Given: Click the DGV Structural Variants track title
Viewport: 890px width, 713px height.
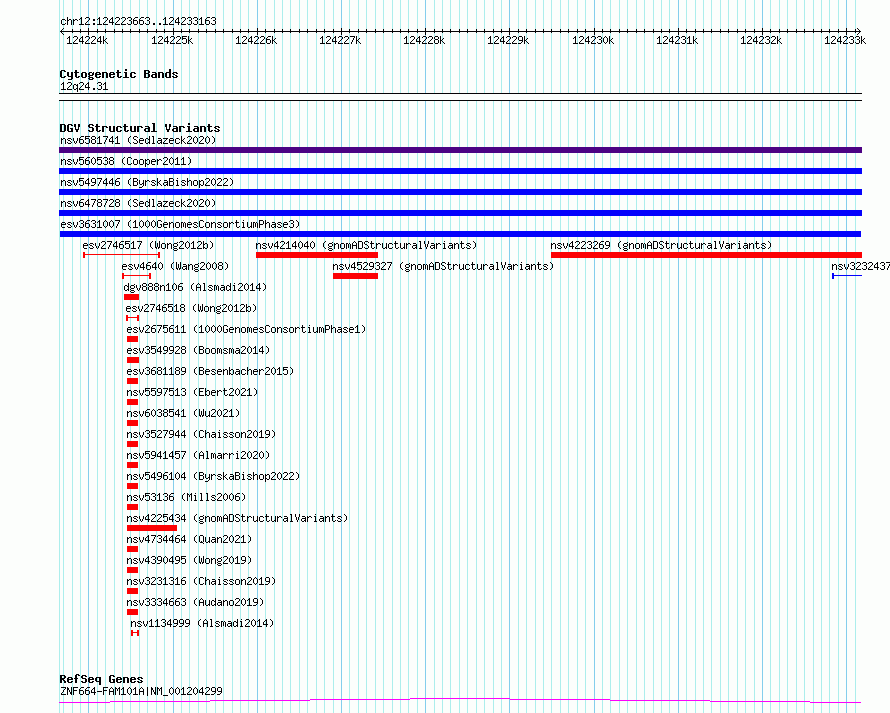Looking at the screenshot, I should (140, 128).
